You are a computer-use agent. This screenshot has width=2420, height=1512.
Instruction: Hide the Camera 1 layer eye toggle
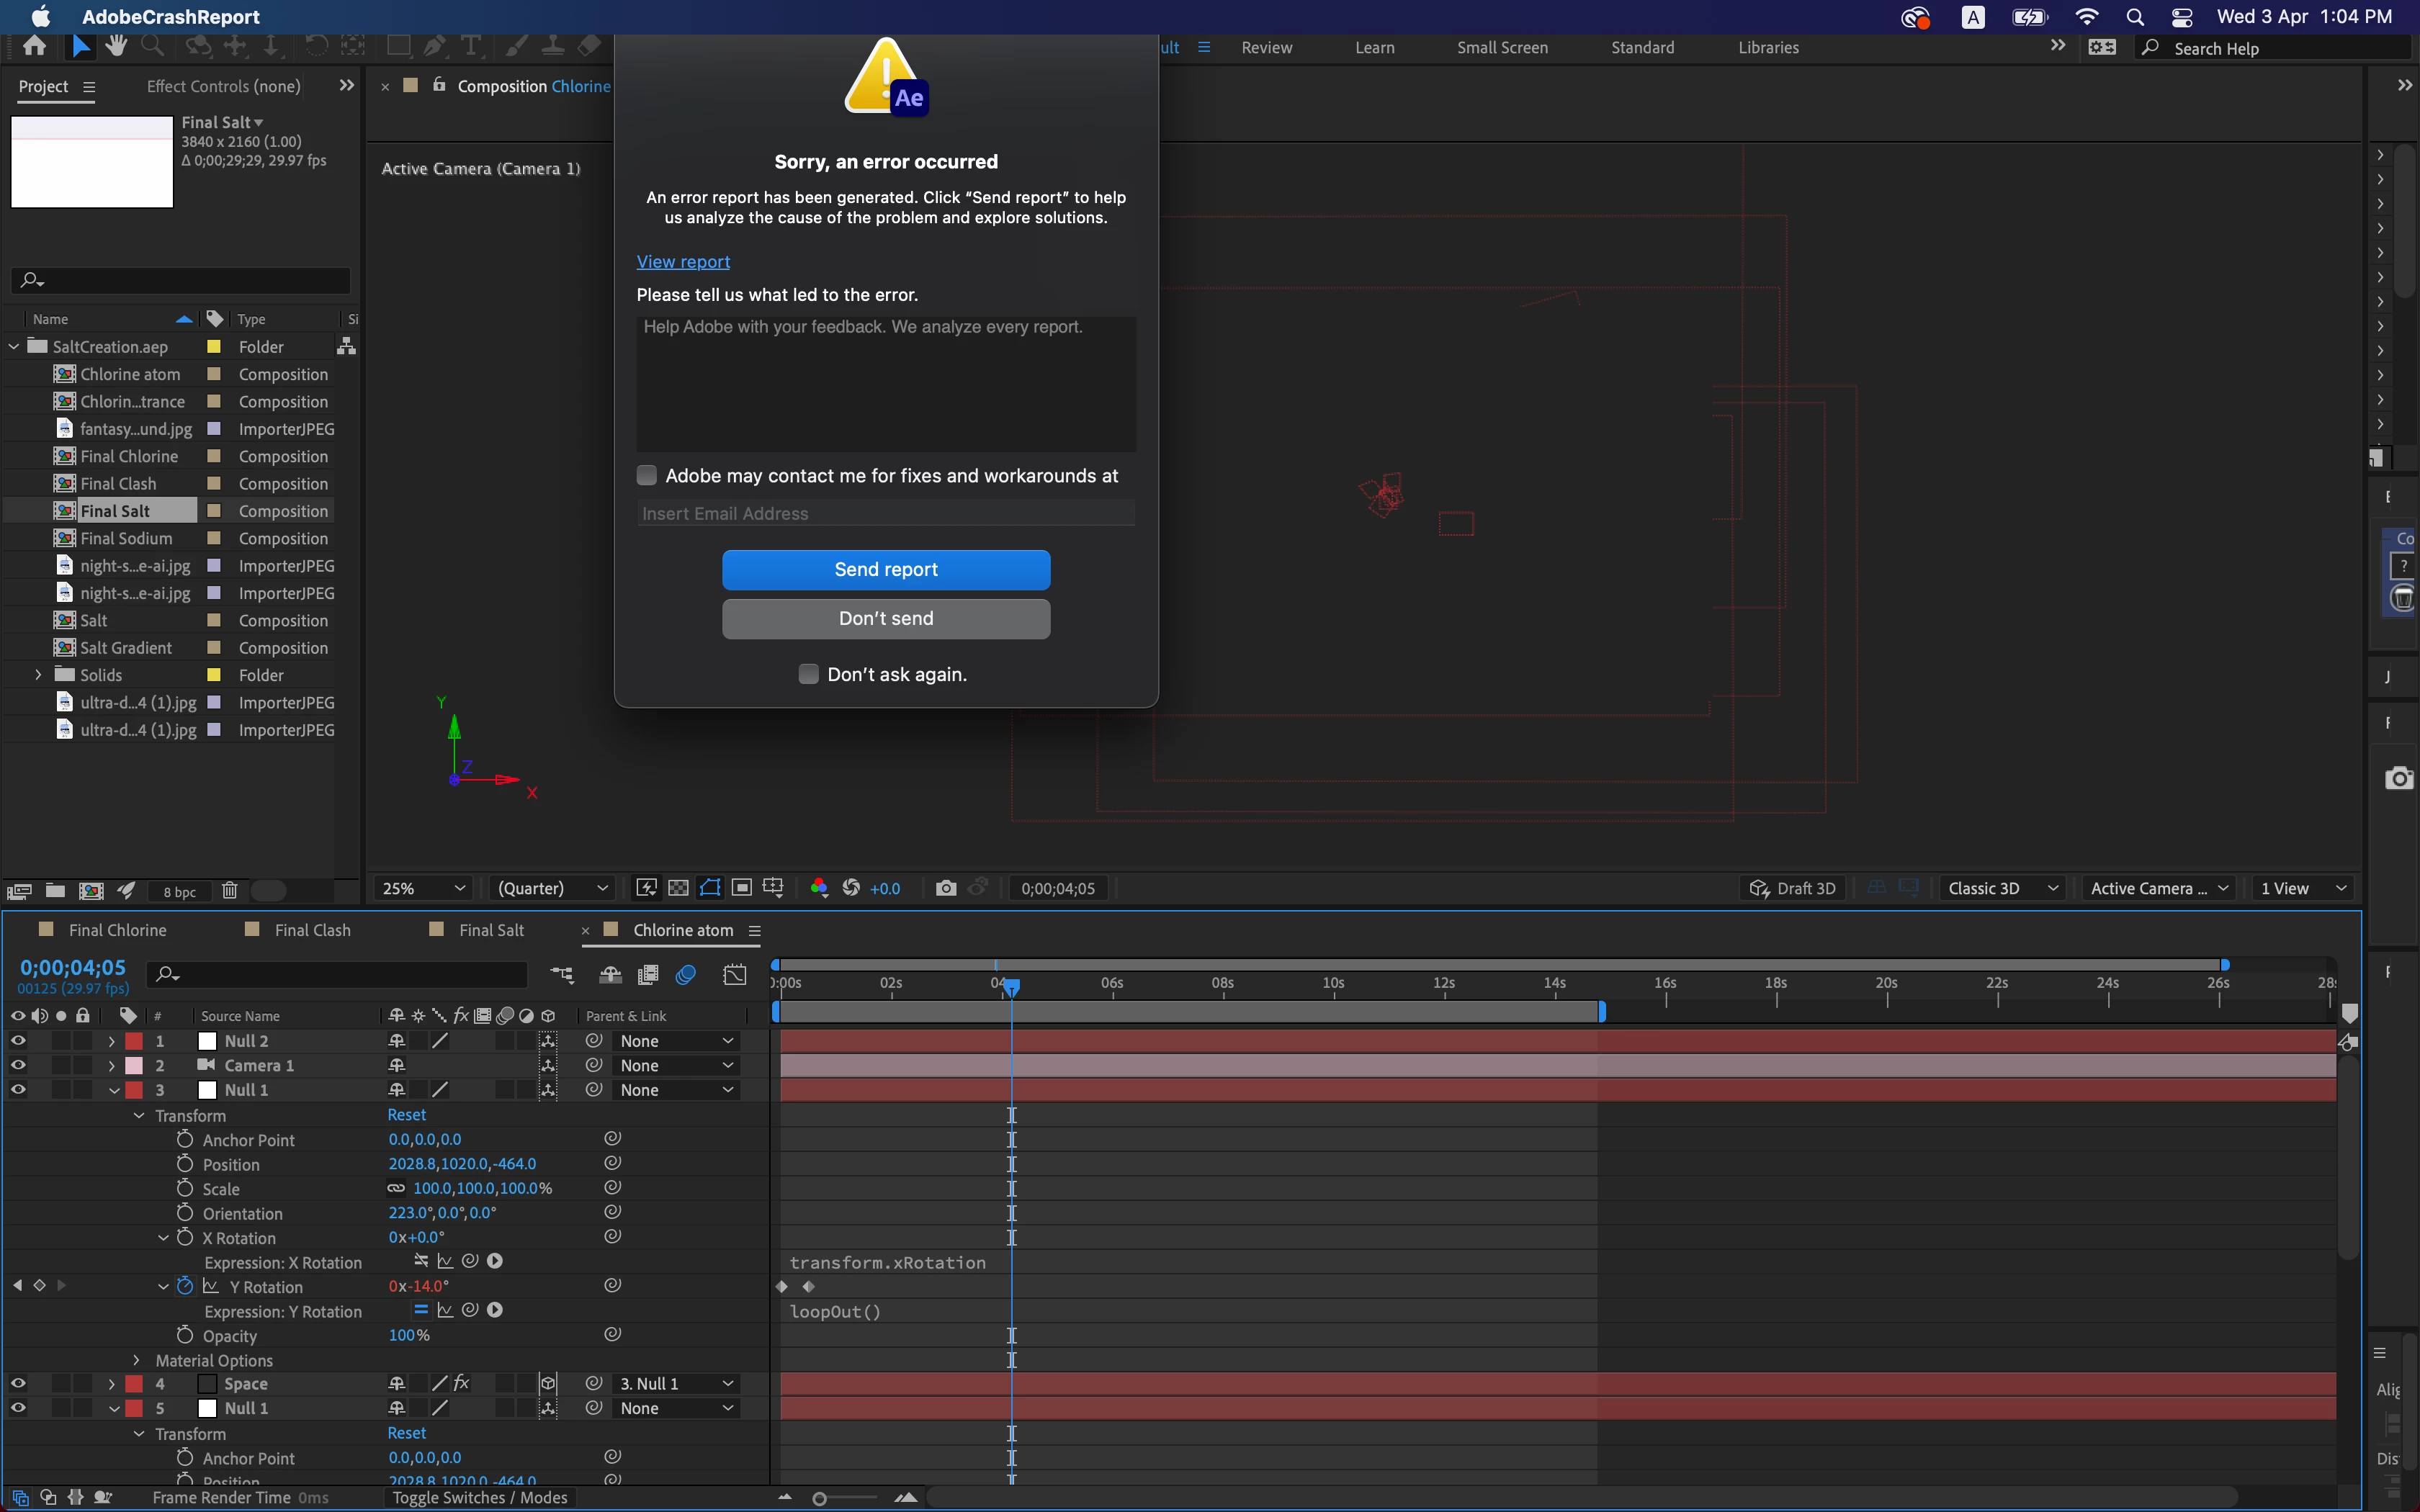(18, 1065)
